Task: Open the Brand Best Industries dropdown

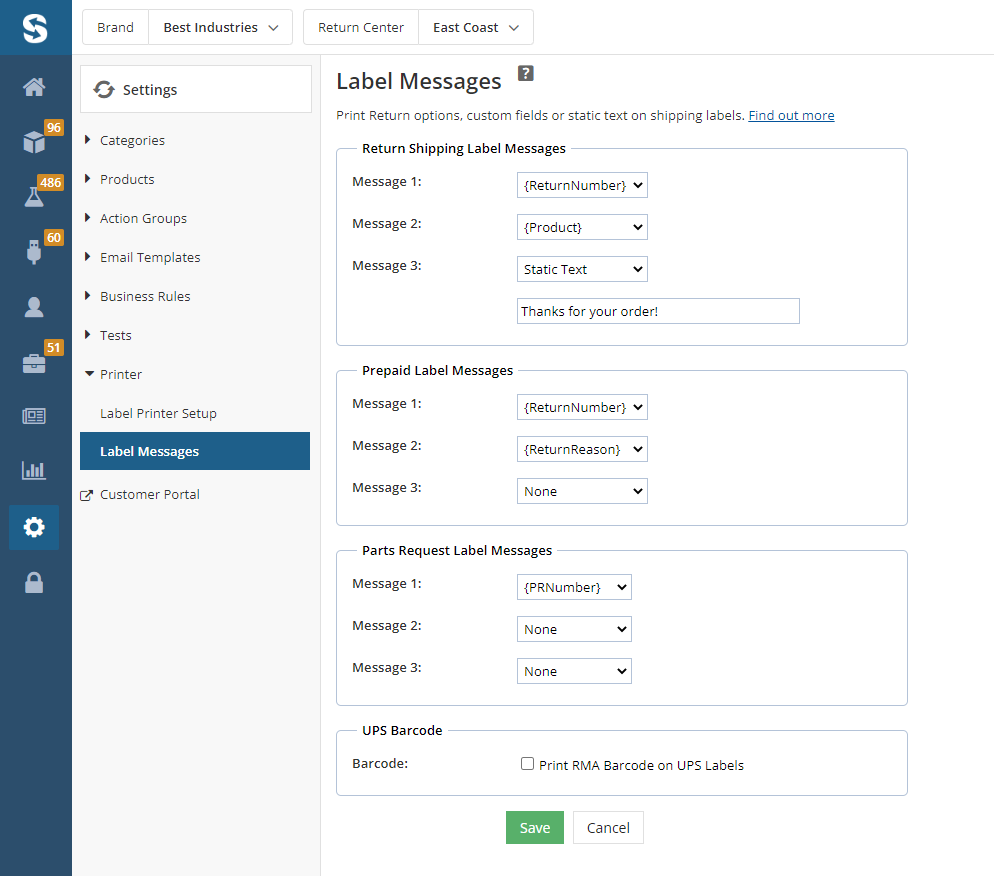Action: pyautogui.click(x=220, y=28)
